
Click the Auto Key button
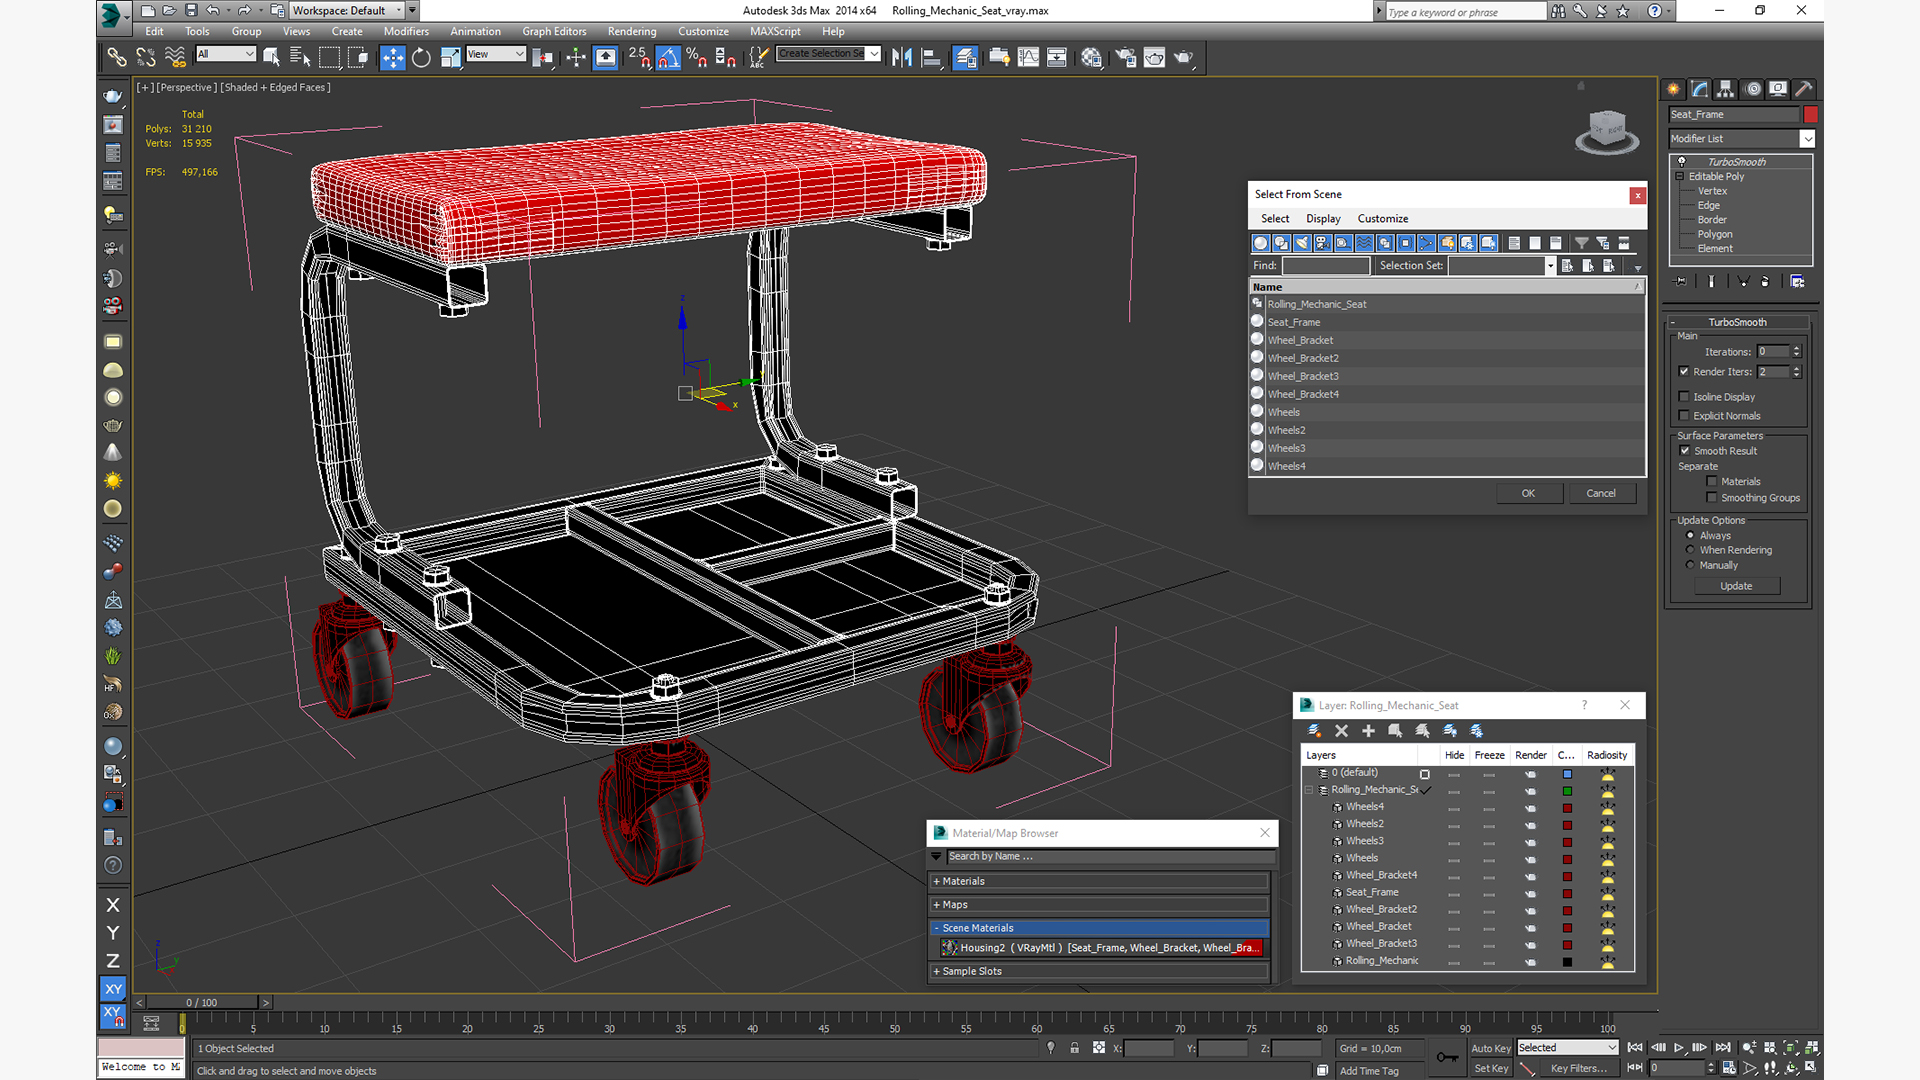pos(1490,1048)
